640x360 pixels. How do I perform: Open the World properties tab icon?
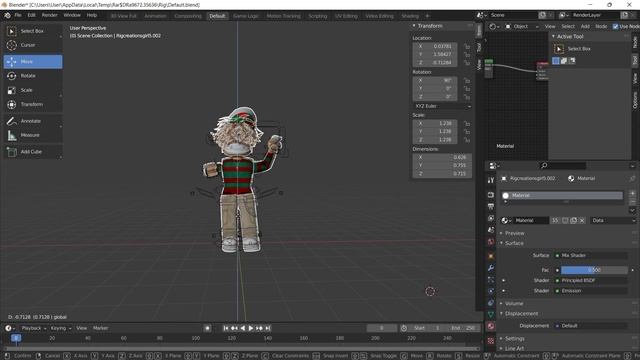click(491, 242)
